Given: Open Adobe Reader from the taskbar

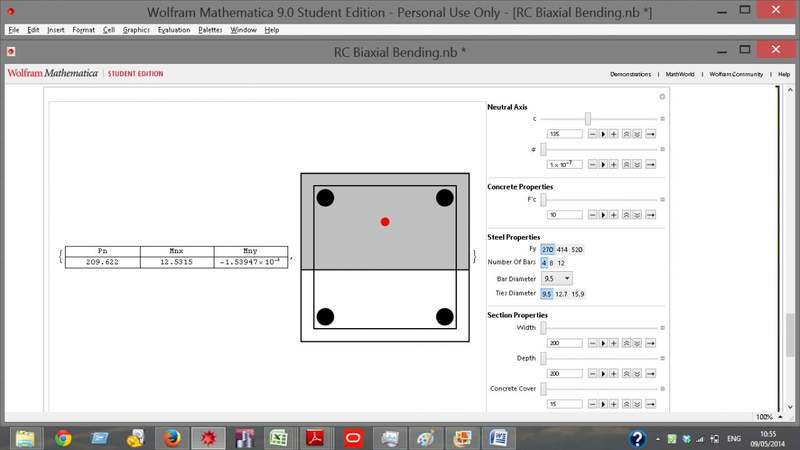Looking at the screenshot, I should point(314,438).
